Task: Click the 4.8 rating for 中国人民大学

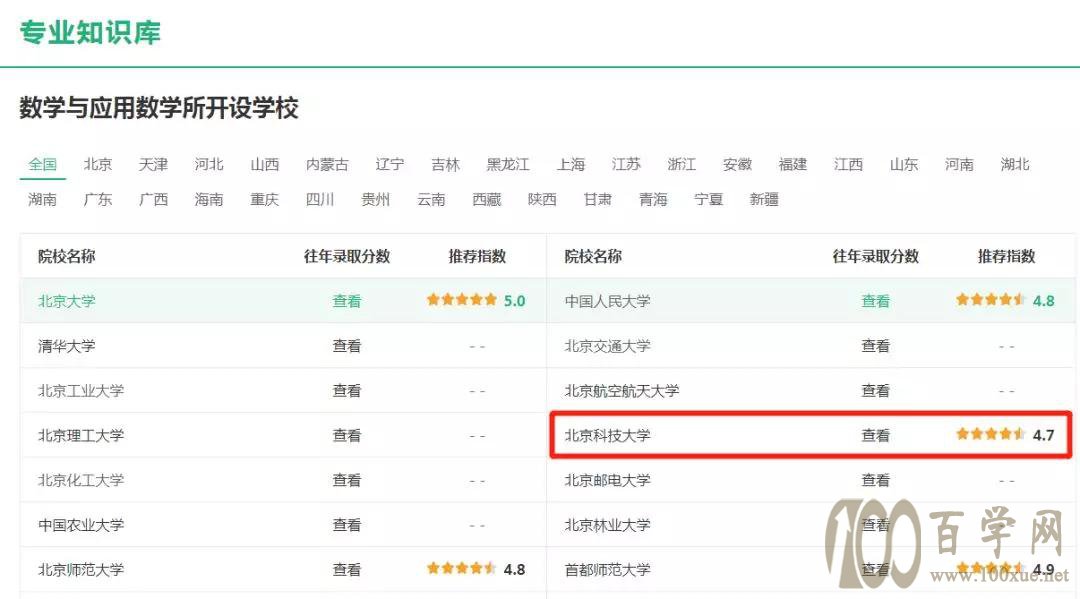Action: pyautogui.click(x=1006, y=300)
